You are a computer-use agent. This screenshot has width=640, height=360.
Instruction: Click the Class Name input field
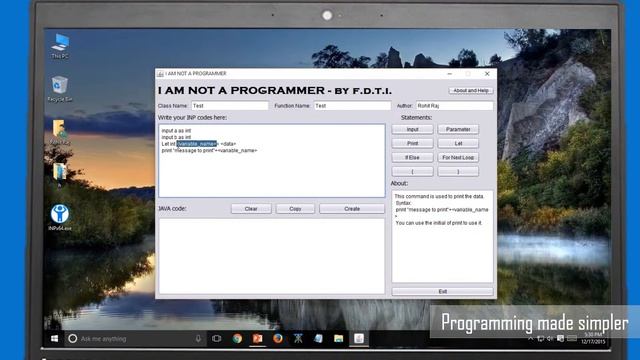click(x=230, y=106)
